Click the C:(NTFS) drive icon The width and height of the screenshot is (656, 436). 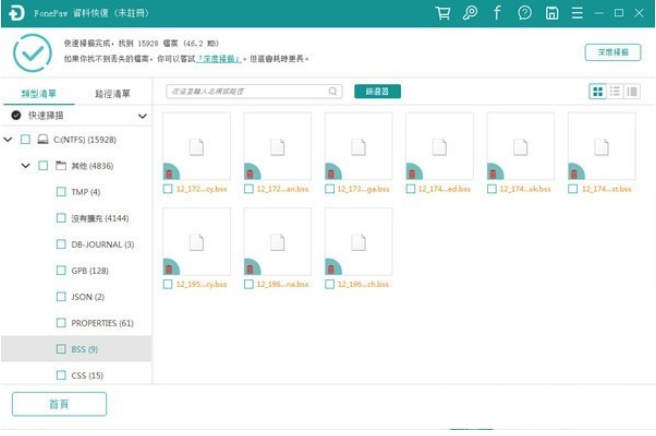tap(43, 139)
